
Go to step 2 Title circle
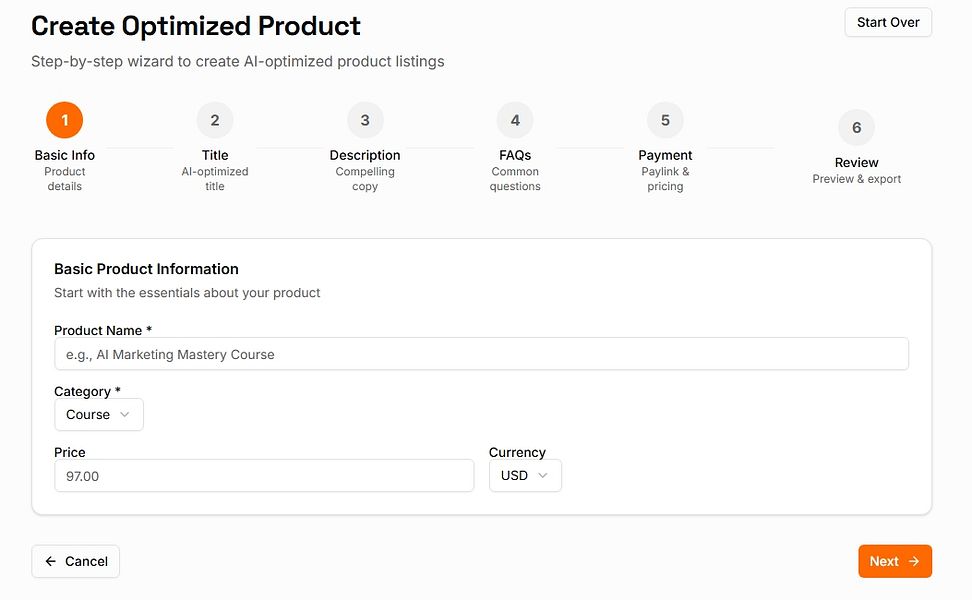tap(215, 120)
